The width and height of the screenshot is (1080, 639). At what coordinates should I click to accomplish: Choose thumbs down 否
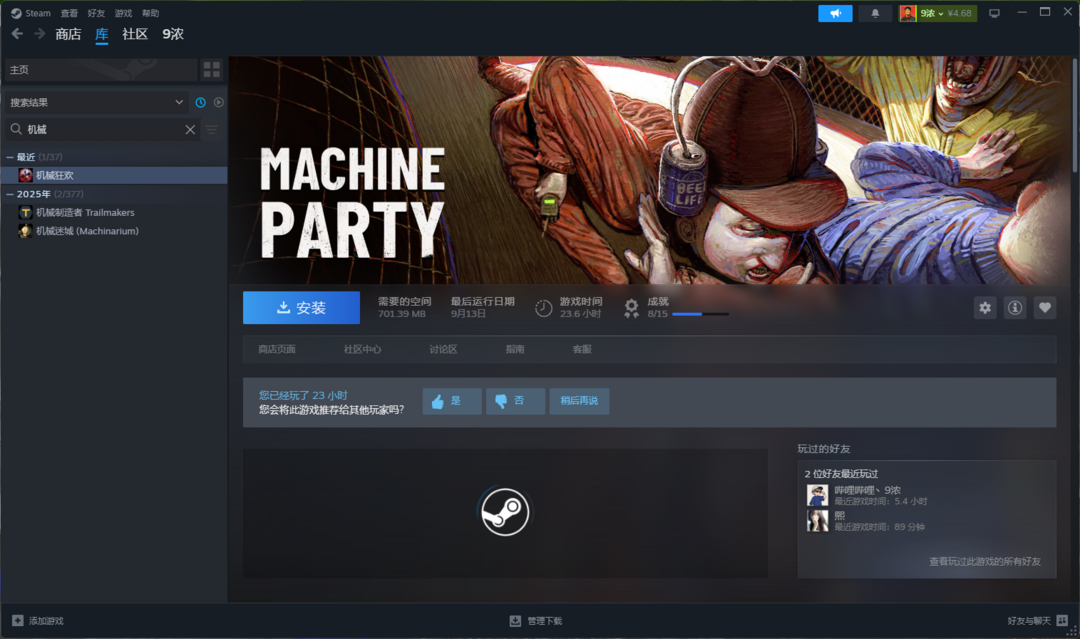[x=515, y=401]
